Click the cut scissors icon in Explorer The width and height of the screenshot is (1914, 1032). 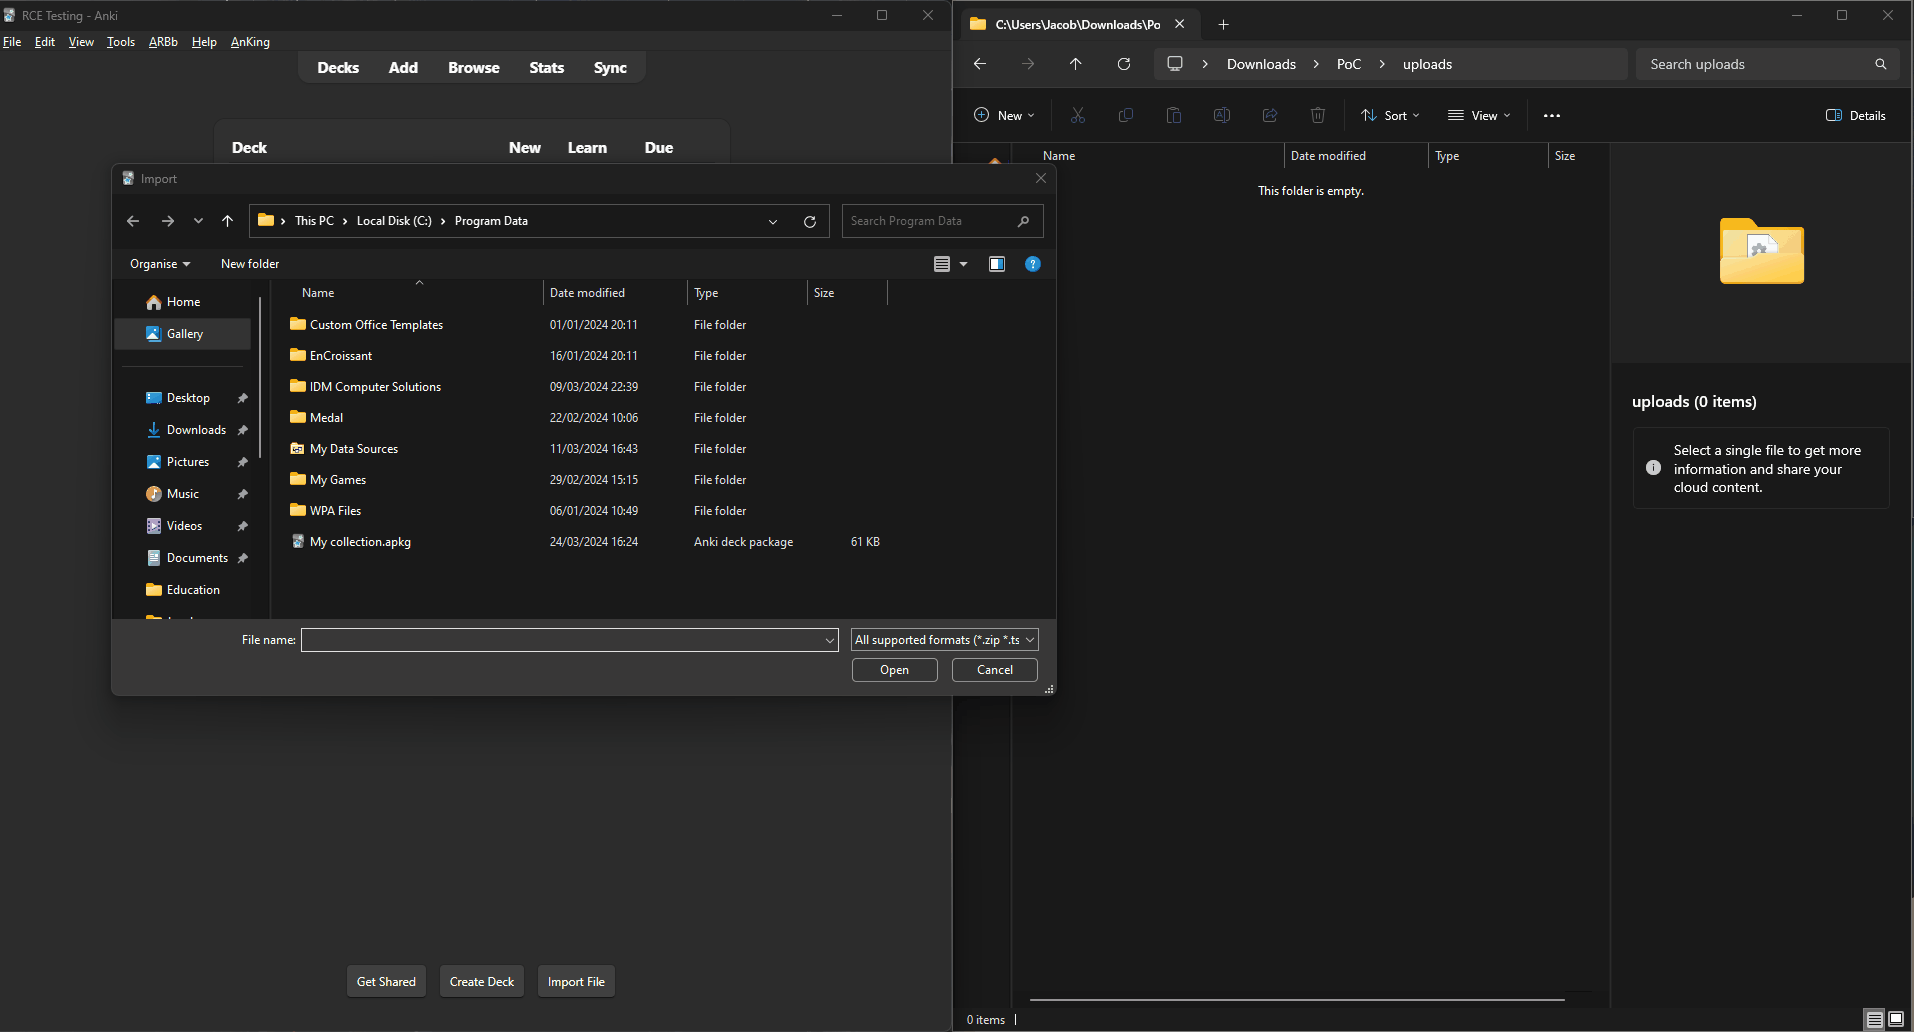coord(1077,116)
